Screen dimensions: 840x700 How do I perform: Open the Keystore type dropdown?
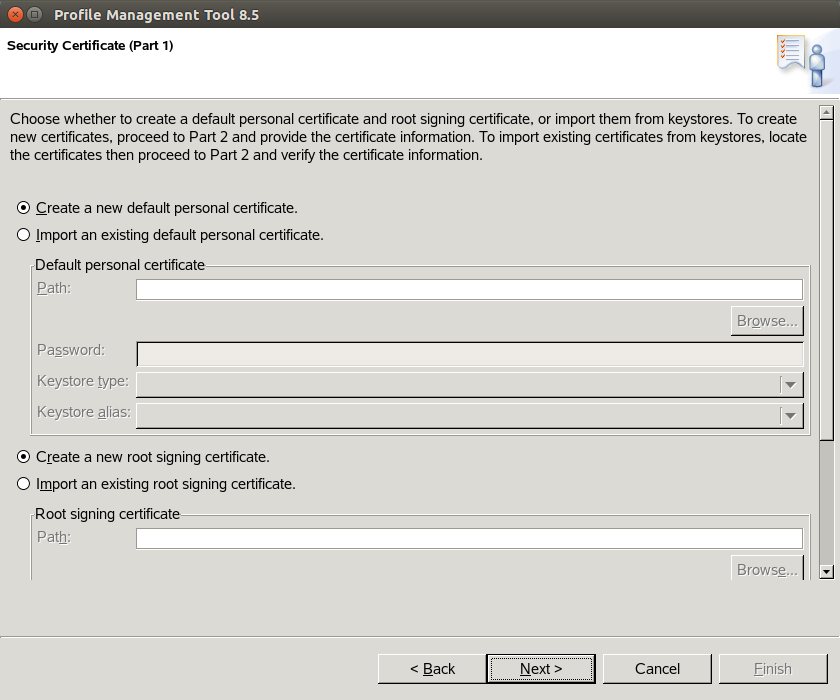pos(470,385)
